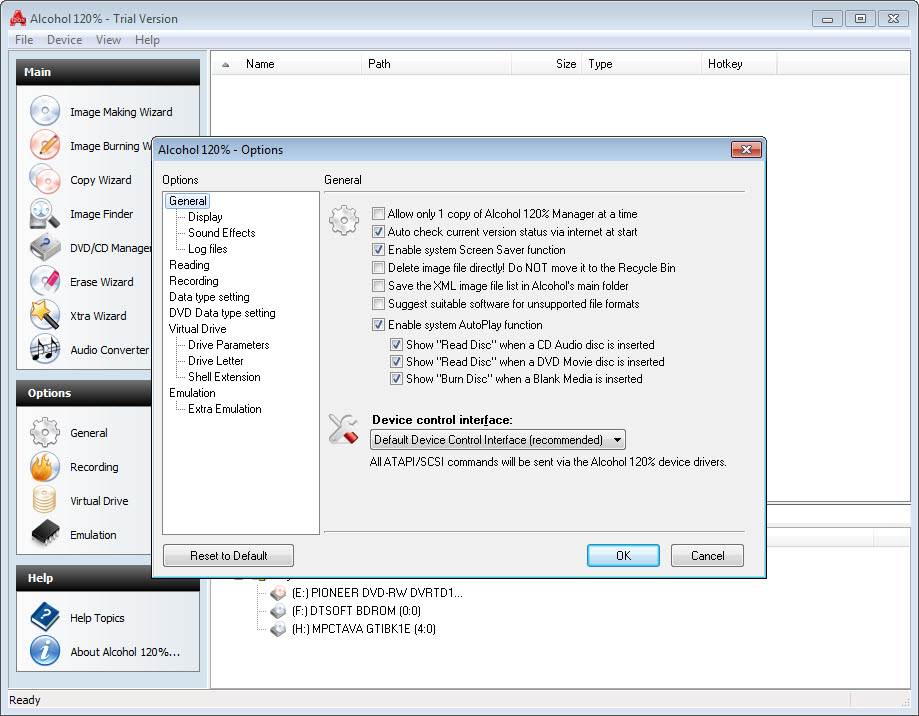Open Xtra Wizard star wand icon
The image size is (919, 716).
(45, 315)
